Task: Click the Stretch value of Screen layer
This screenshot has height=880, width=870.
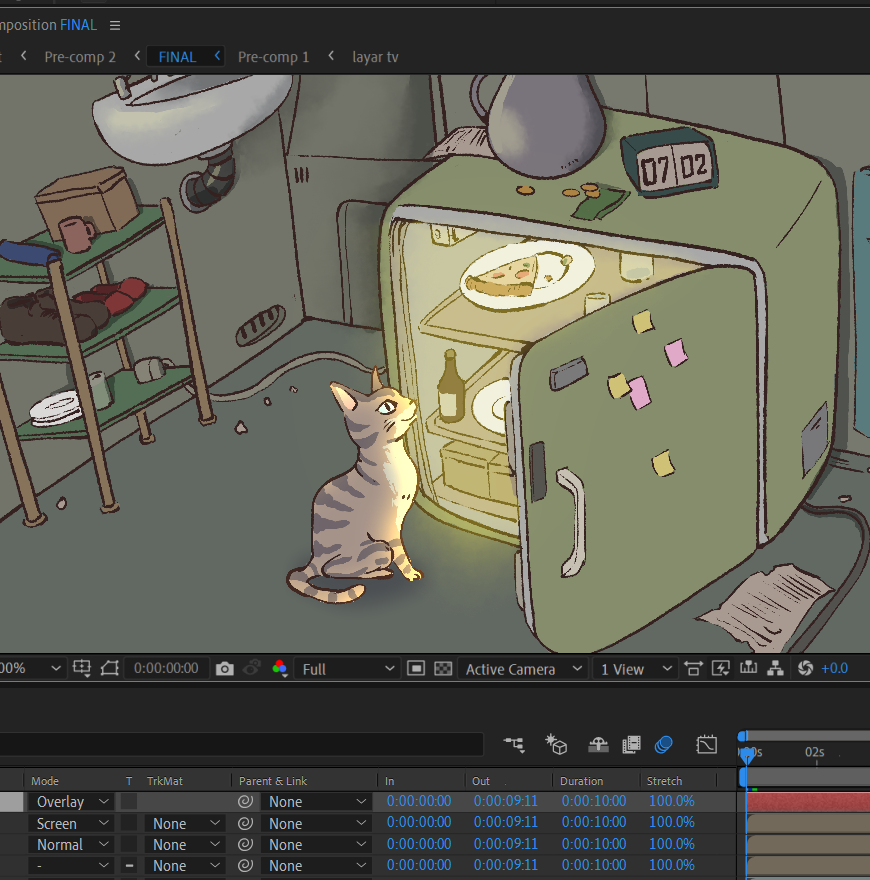Action: pyautogui.click(x=671, y=822)
